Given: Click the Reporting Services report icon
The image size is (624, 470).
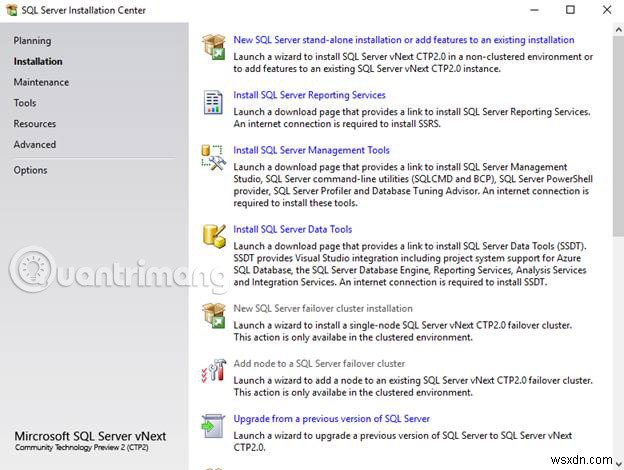Looking at the screenshot, I should pos(213,102).
